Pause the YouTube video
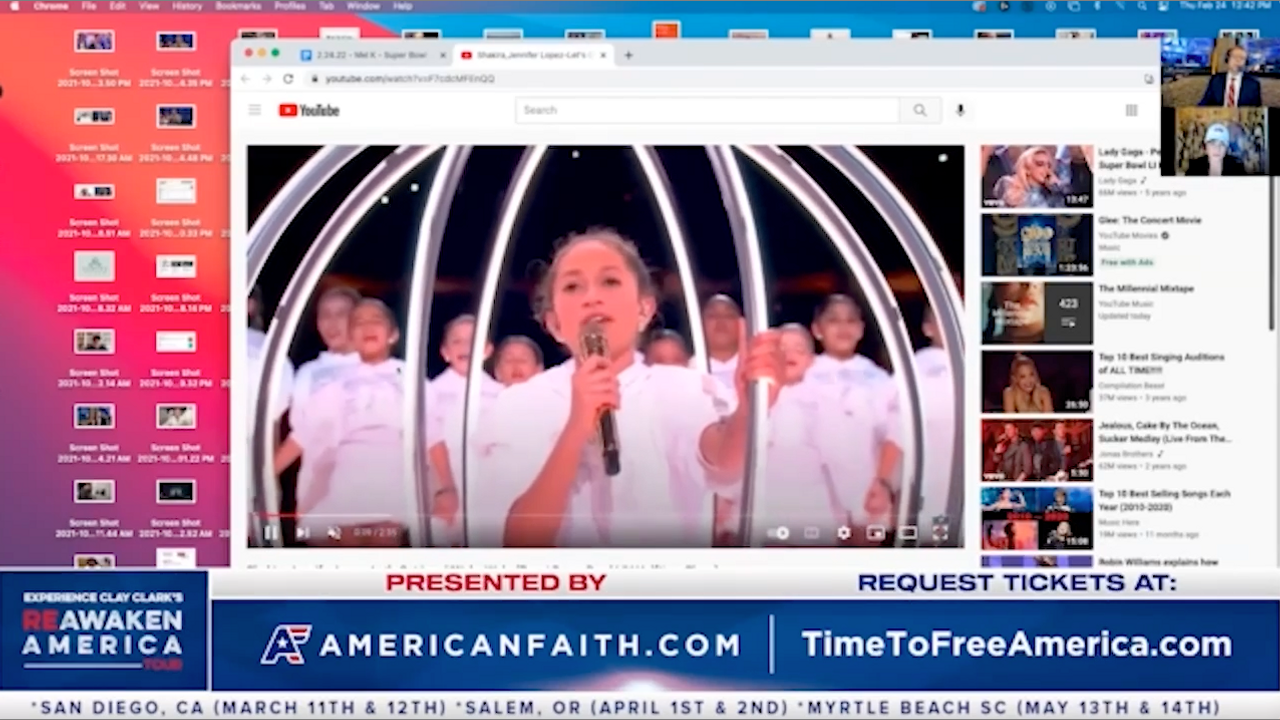Viewport: 1280px width, 720px height. click(x=270, y=533)
